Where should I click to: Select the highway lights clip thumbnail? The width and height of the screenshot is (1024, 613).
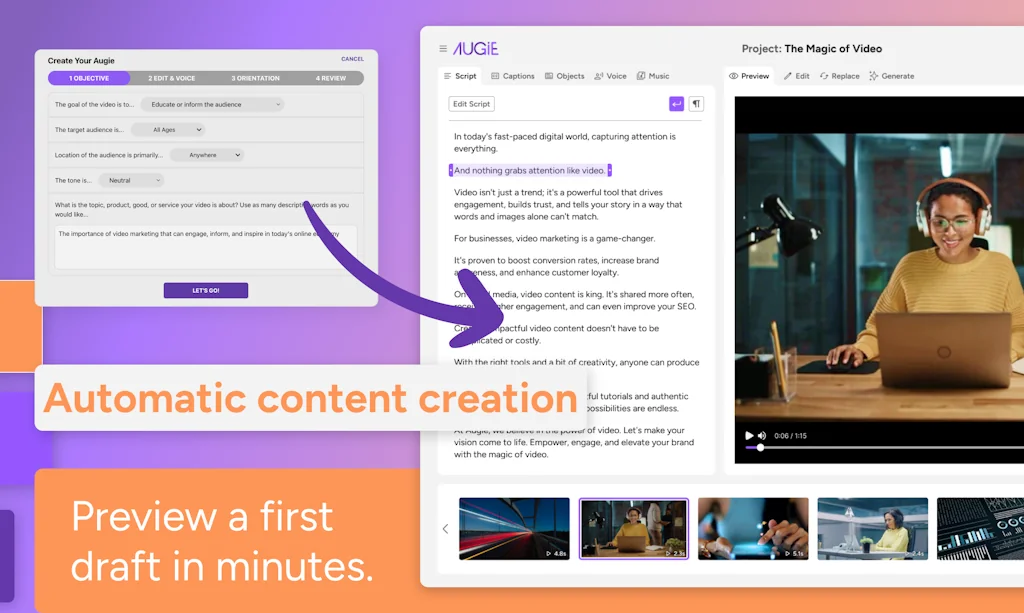[514, 529]
